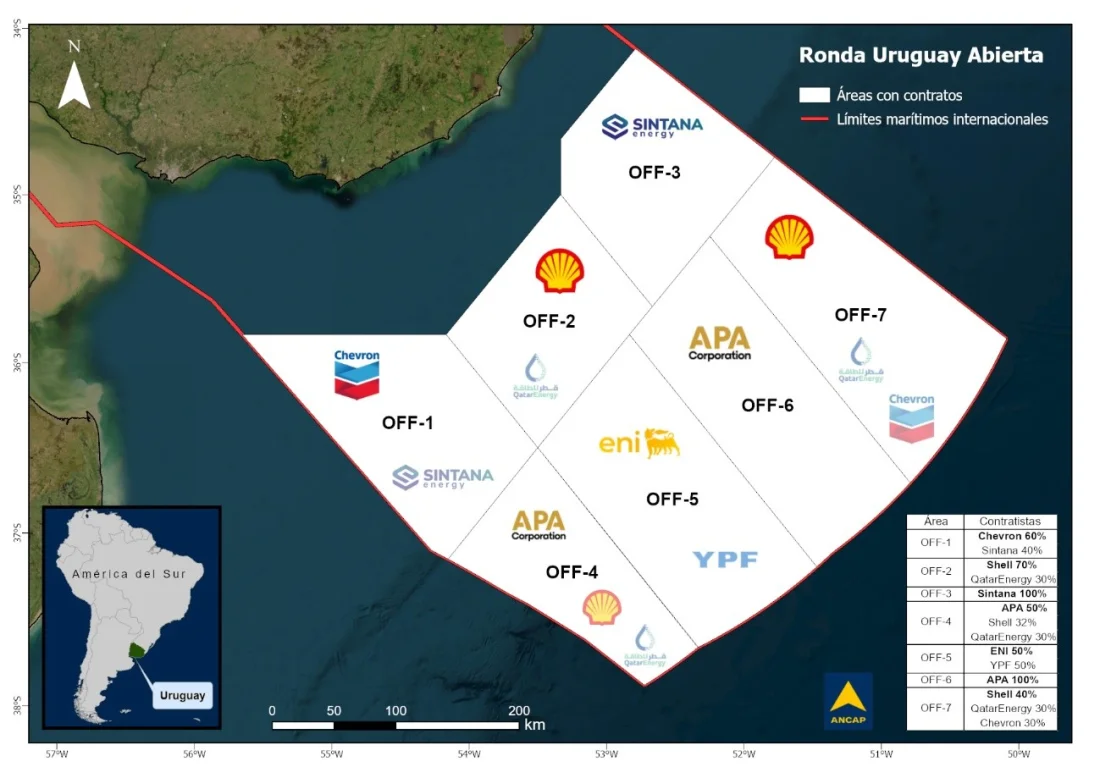Click the APA Corporation logo above OFF-6
The width and height of the screenshot is (1100, 778).
coord(720,344)
